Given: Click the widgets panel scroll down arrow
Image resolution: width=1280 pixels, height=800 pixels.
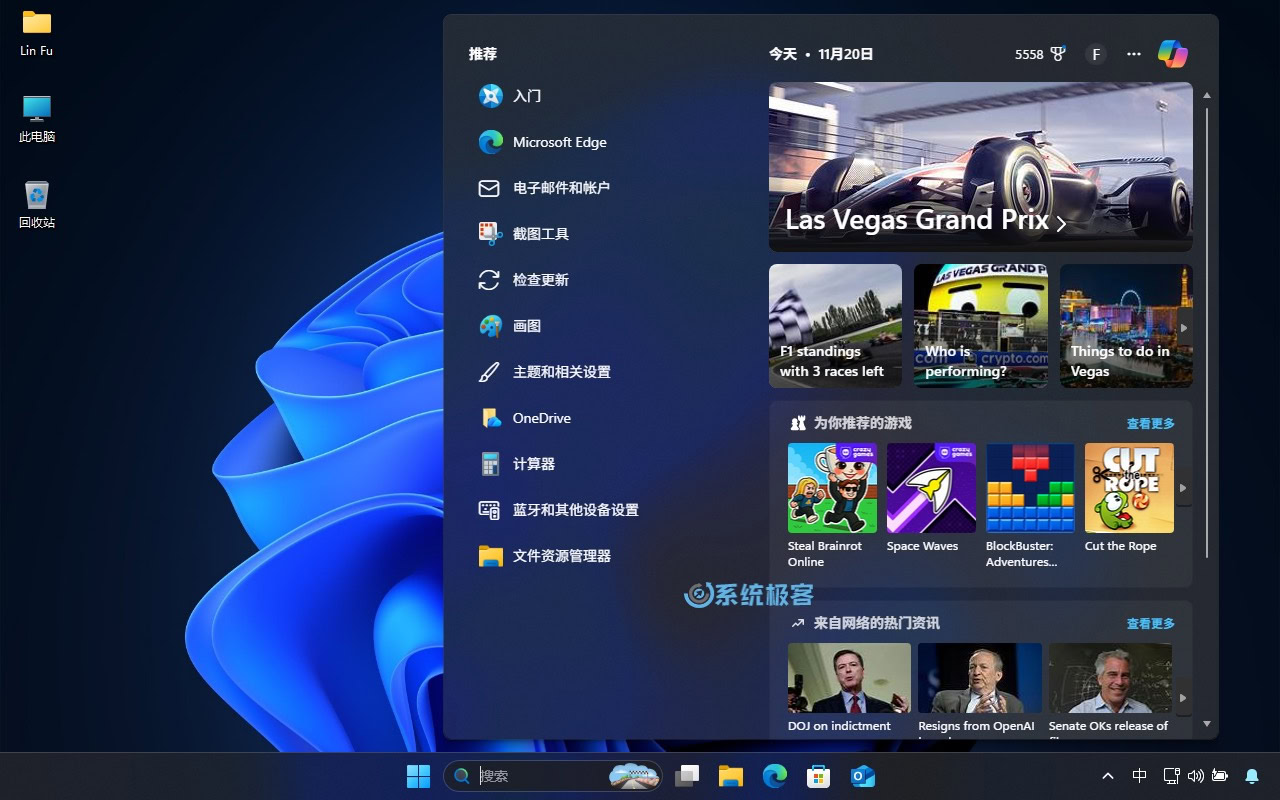Looking at the screenshot, I should tap(1207, 723).
